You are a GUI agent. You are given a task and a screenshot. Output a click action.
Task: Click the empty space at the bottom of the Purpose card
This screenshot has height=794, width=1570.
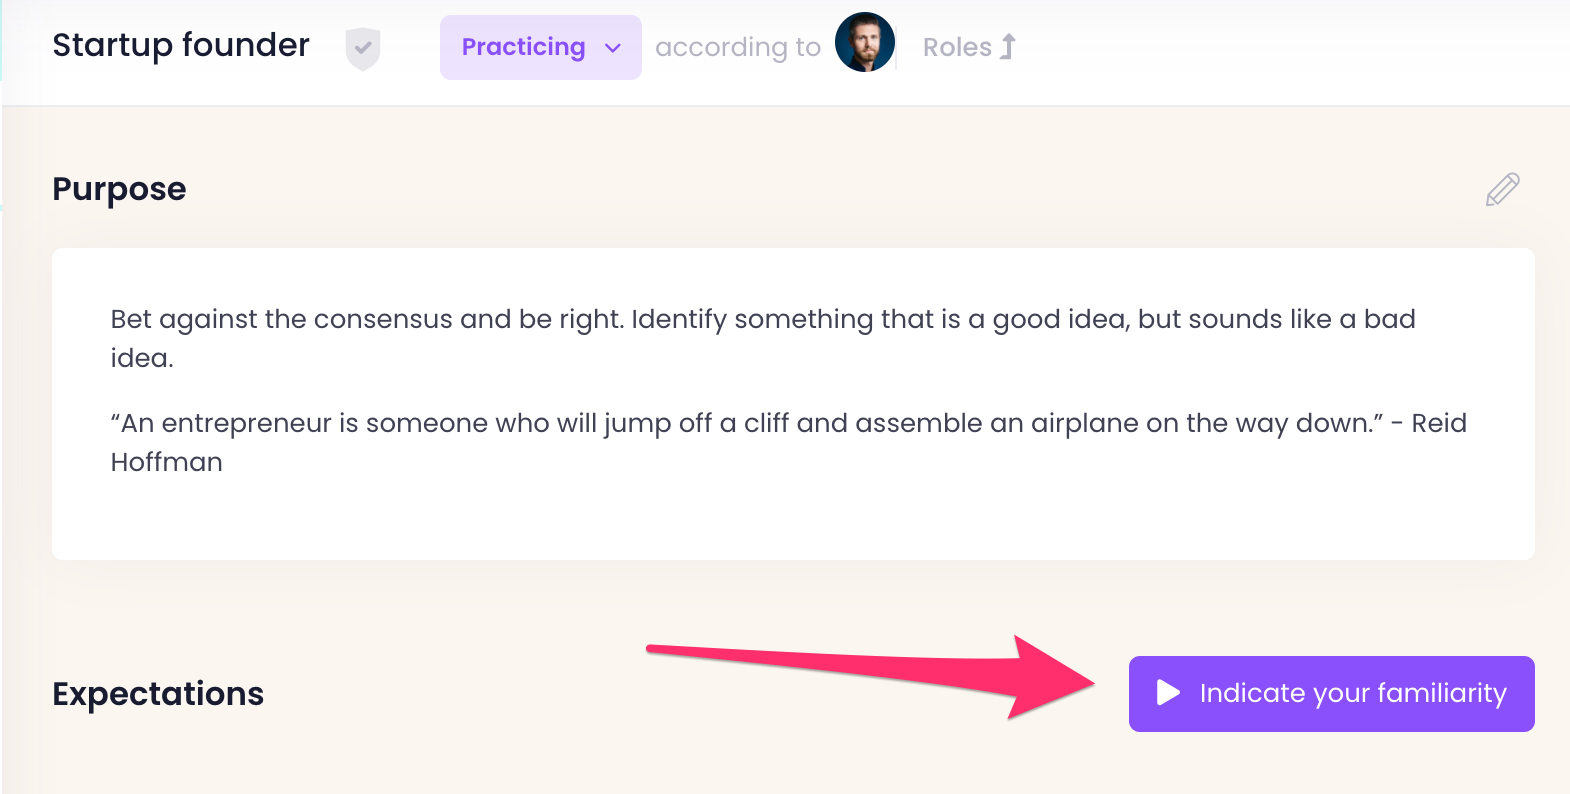pyautogui.click(x=792, y=520)
